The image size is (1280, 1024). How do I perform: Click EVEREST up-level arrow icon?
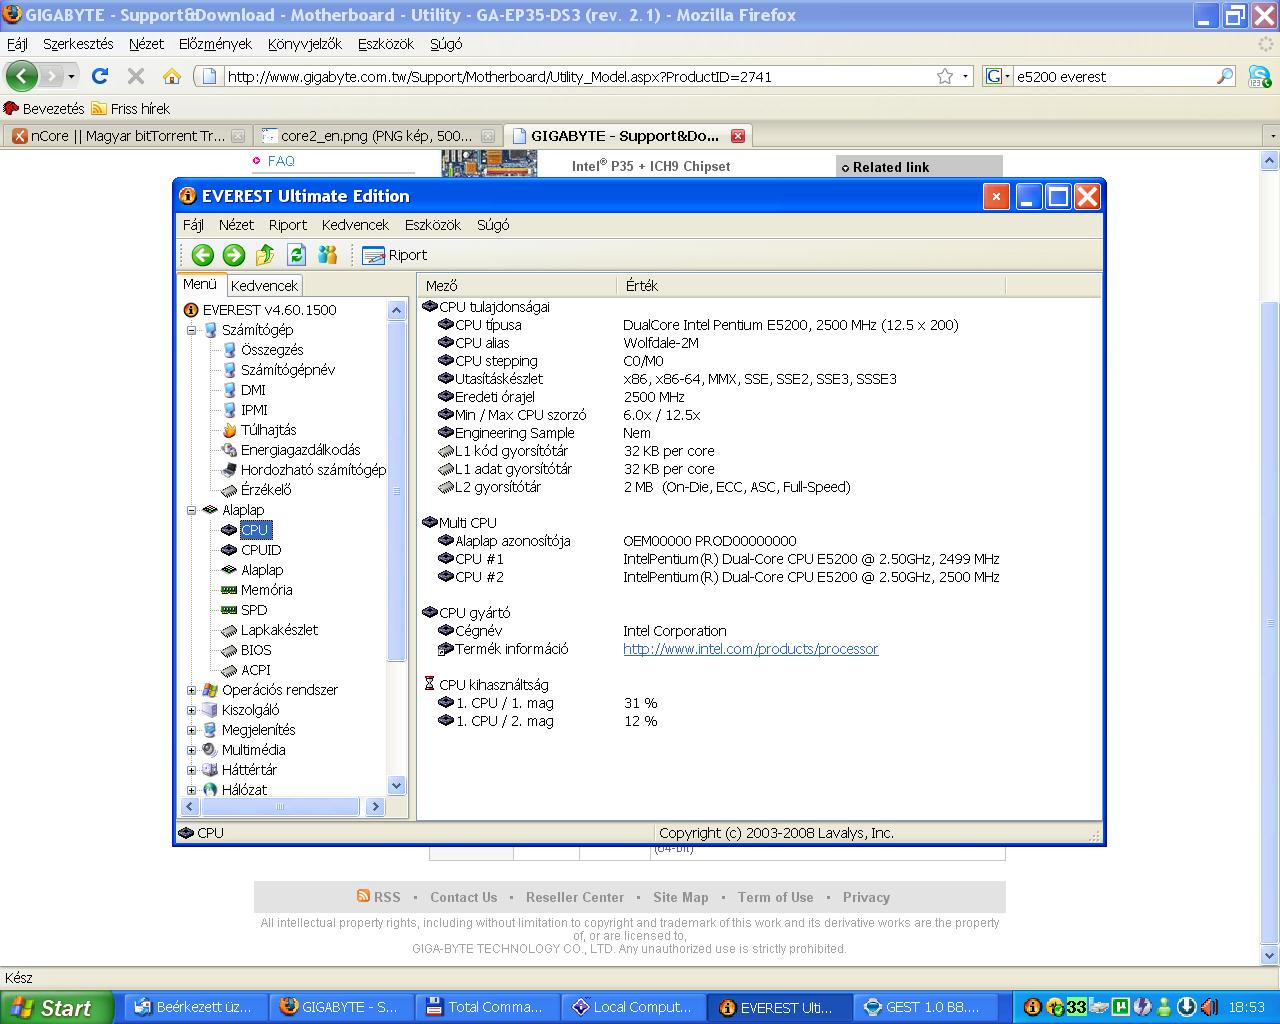tap(265, 255)
